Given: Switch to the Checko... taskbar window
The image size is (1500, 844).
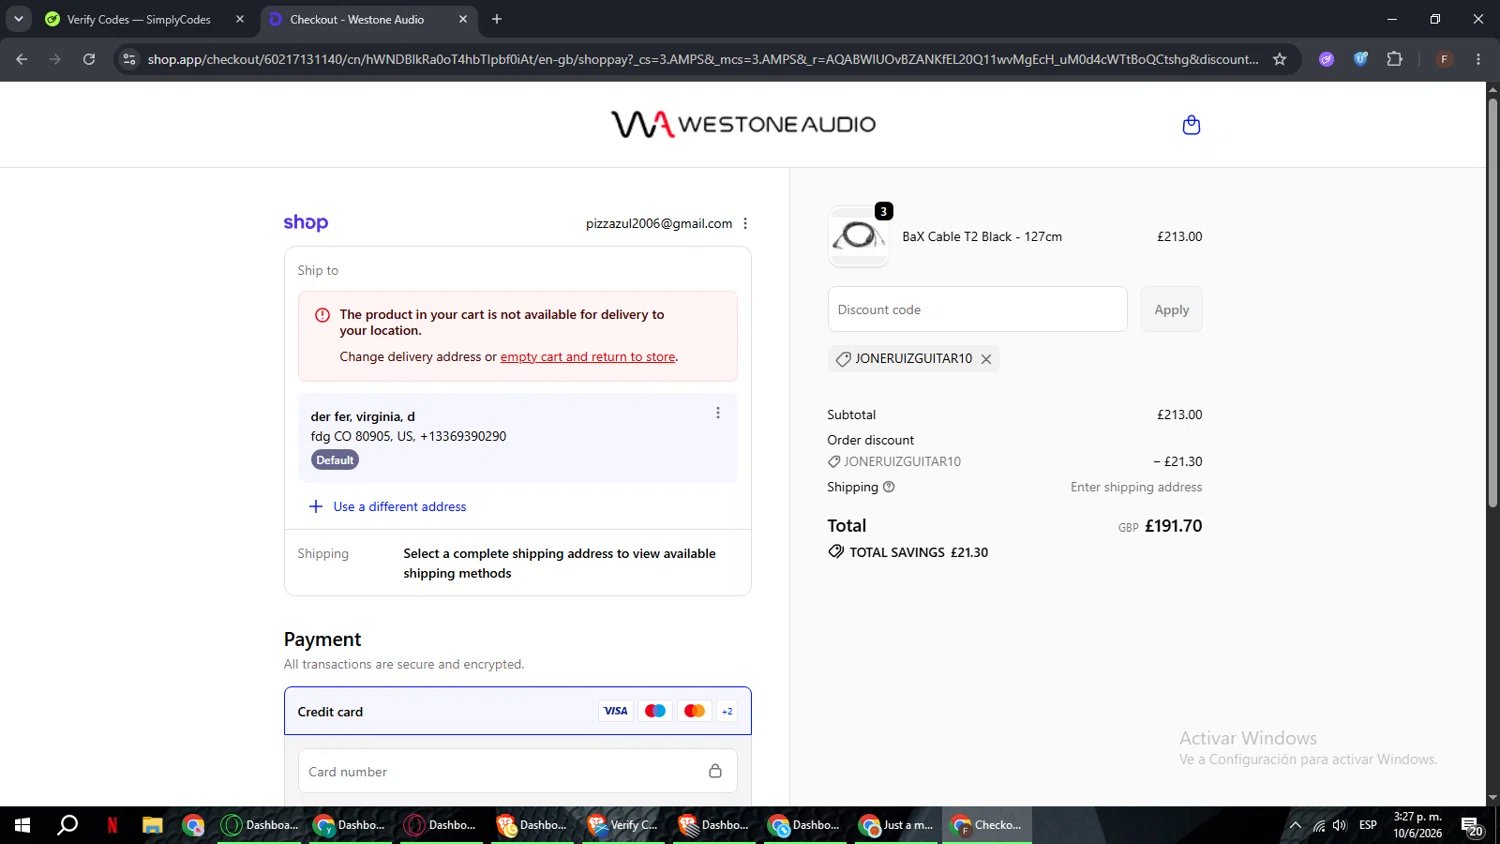Looking at the screenshot, I should [x=987, y=825].
